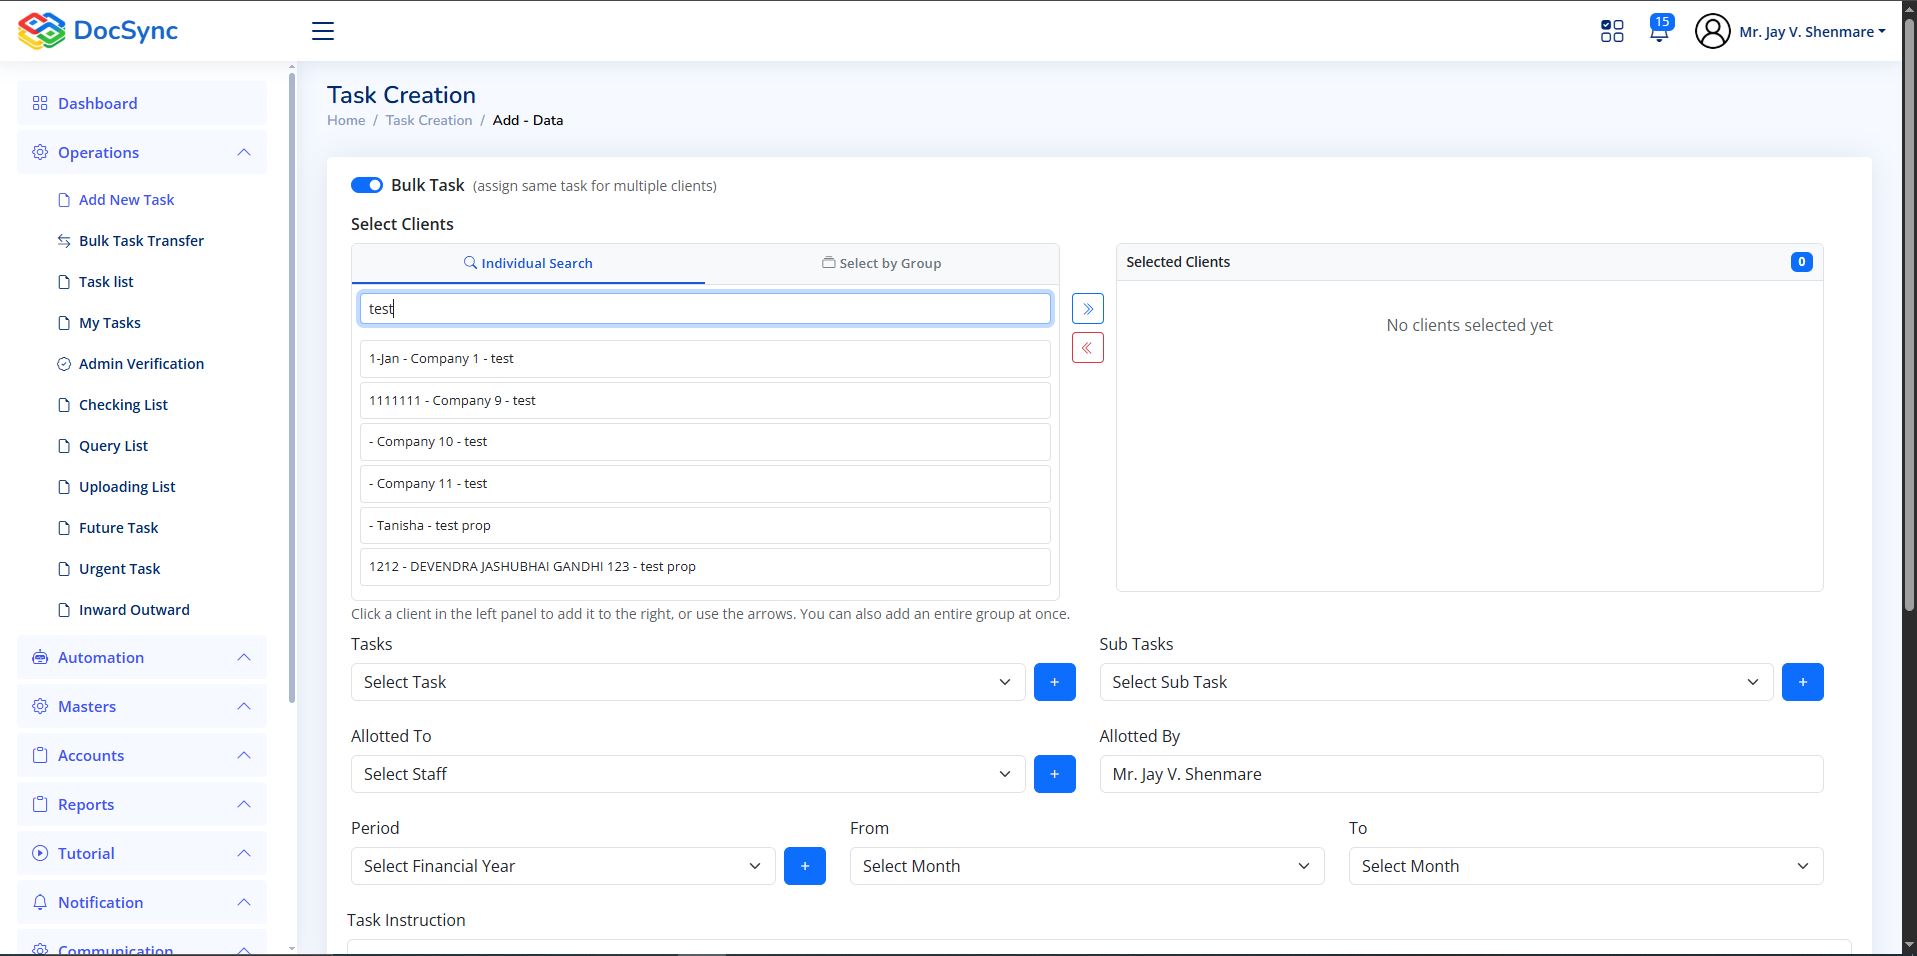Switch to the Select by Group tab
The width and height of the screenshot is (1917, 956).
[x=882, y=263]
